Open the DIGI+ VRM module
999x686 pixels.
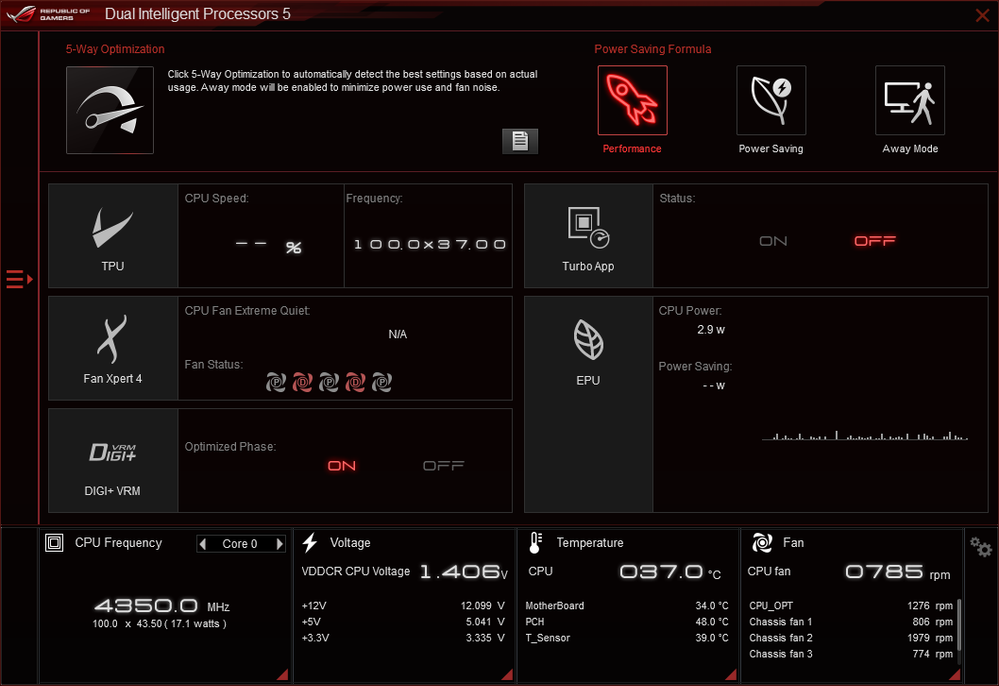pyautogui.click(x=113, y=460)
